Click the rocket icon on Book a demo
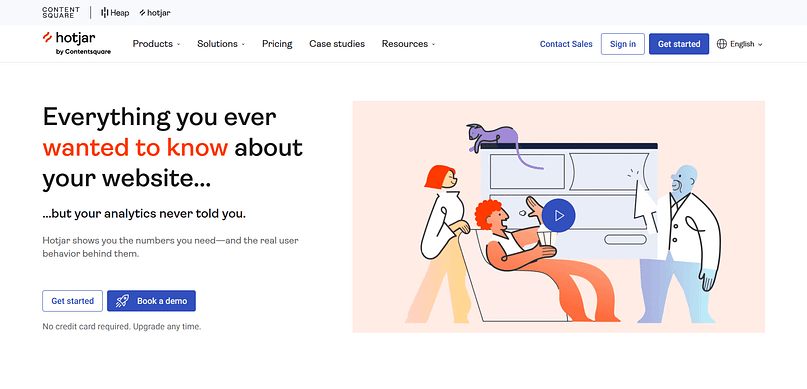The image size is (807, 389). (x=122, y=301)
